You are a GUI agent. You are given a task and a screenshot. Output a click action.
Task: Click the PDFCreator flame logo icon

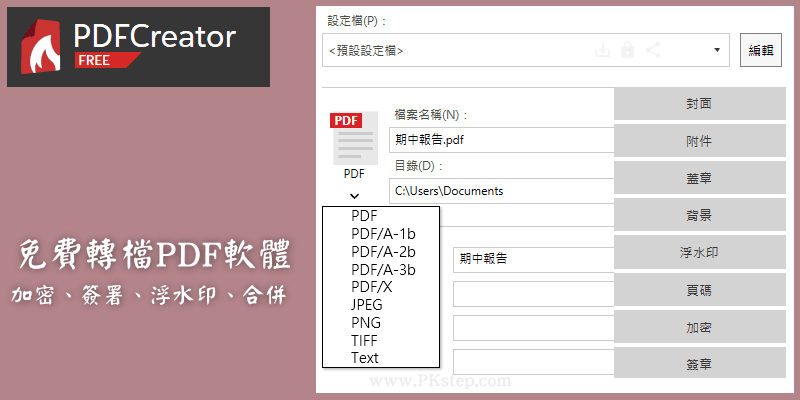(41, 47)
